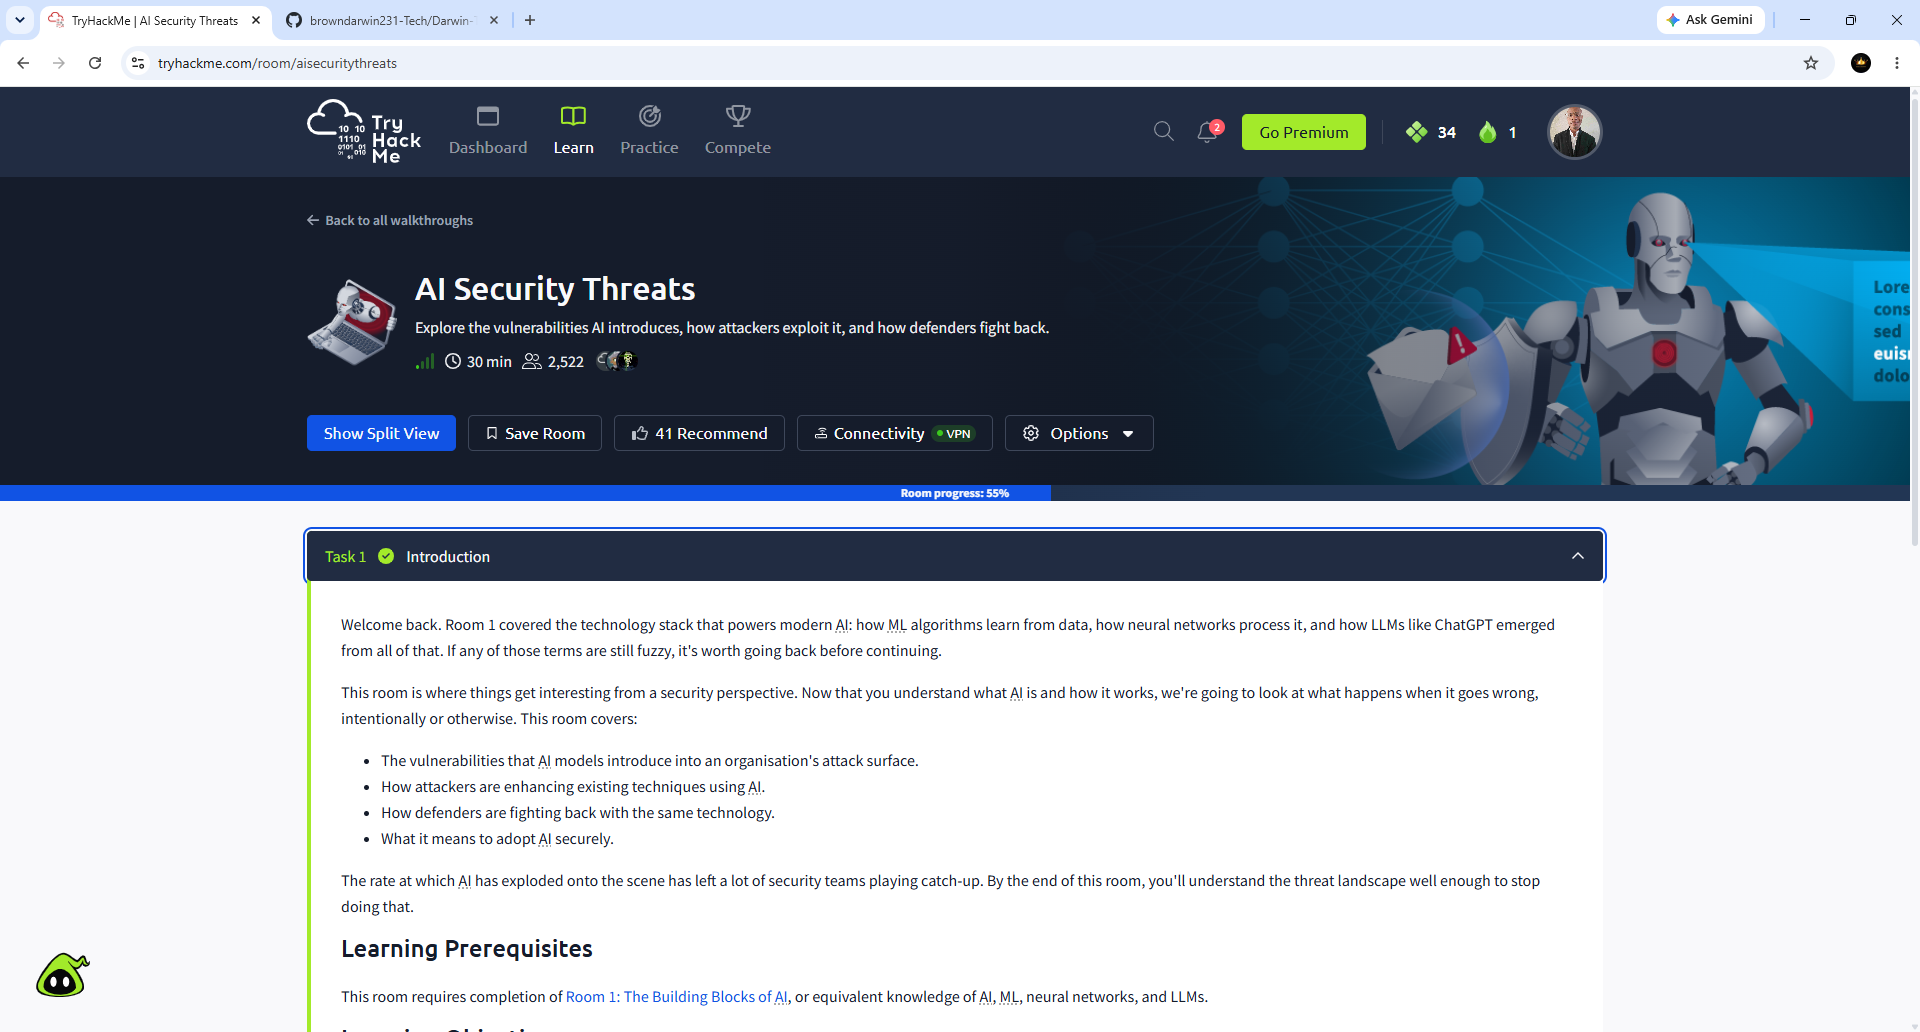Click the 30 min clock icon
1920x1032 pixels.
pos(453,361)
